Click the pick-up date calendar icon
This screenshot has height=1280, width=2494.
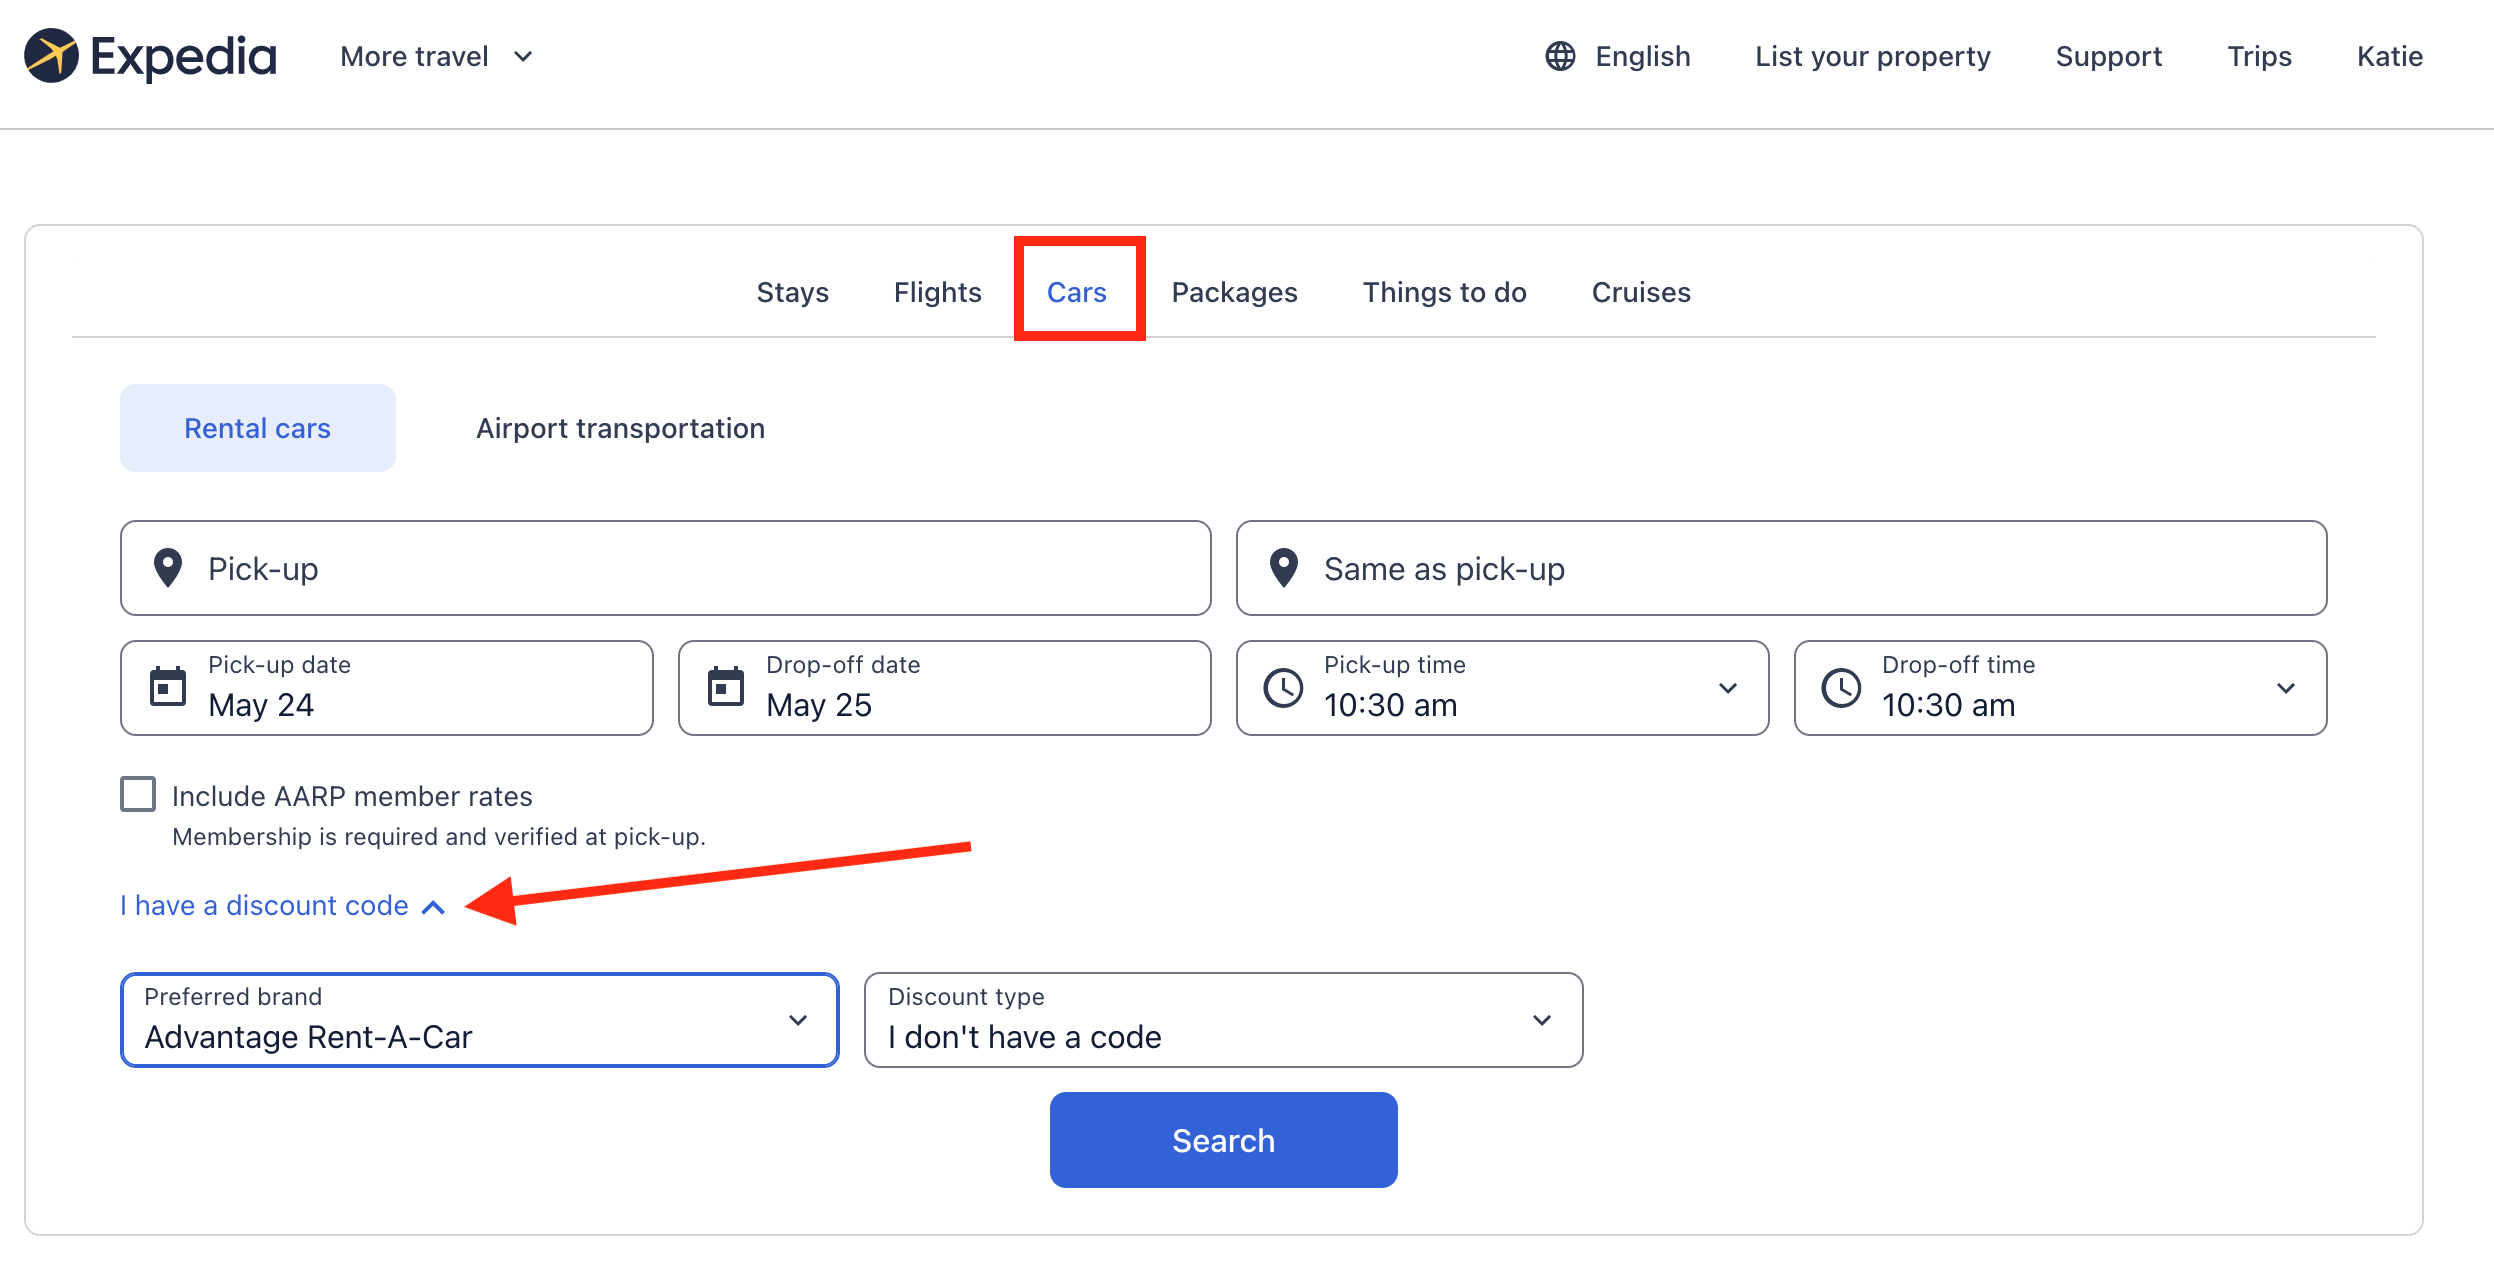169,686
